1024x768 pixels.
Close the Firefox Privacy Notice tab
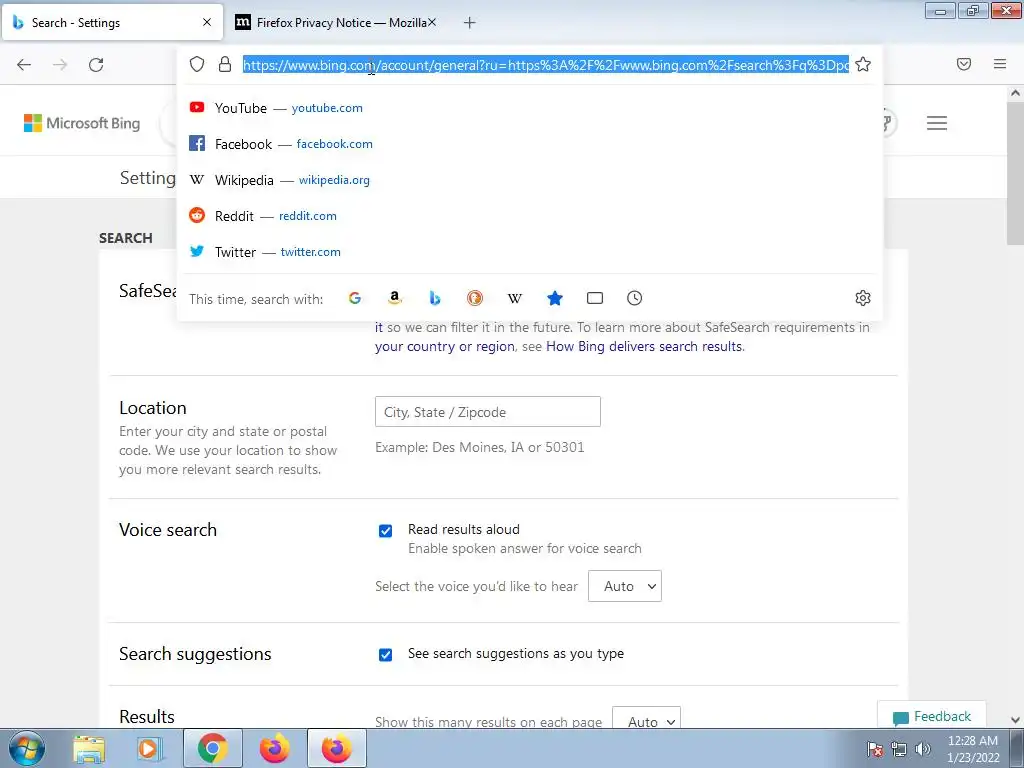[432, 22]
